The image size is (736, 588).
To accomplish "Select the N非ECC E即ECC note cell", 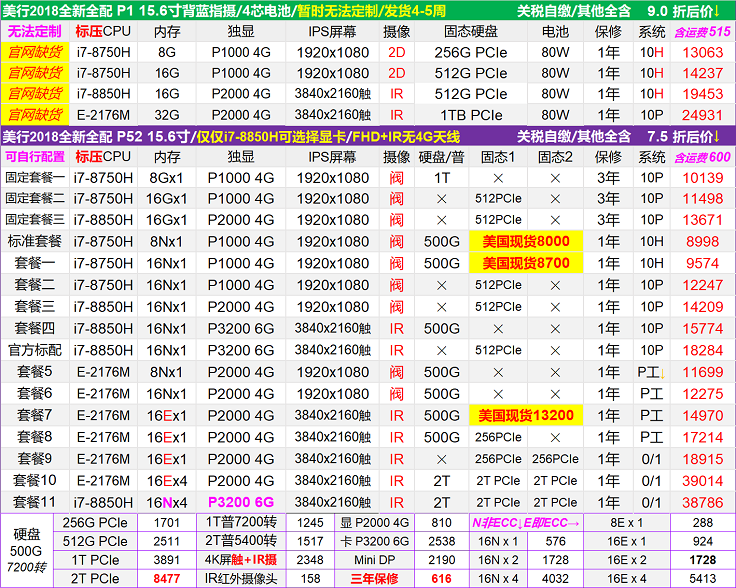I will tap(525, 522).
